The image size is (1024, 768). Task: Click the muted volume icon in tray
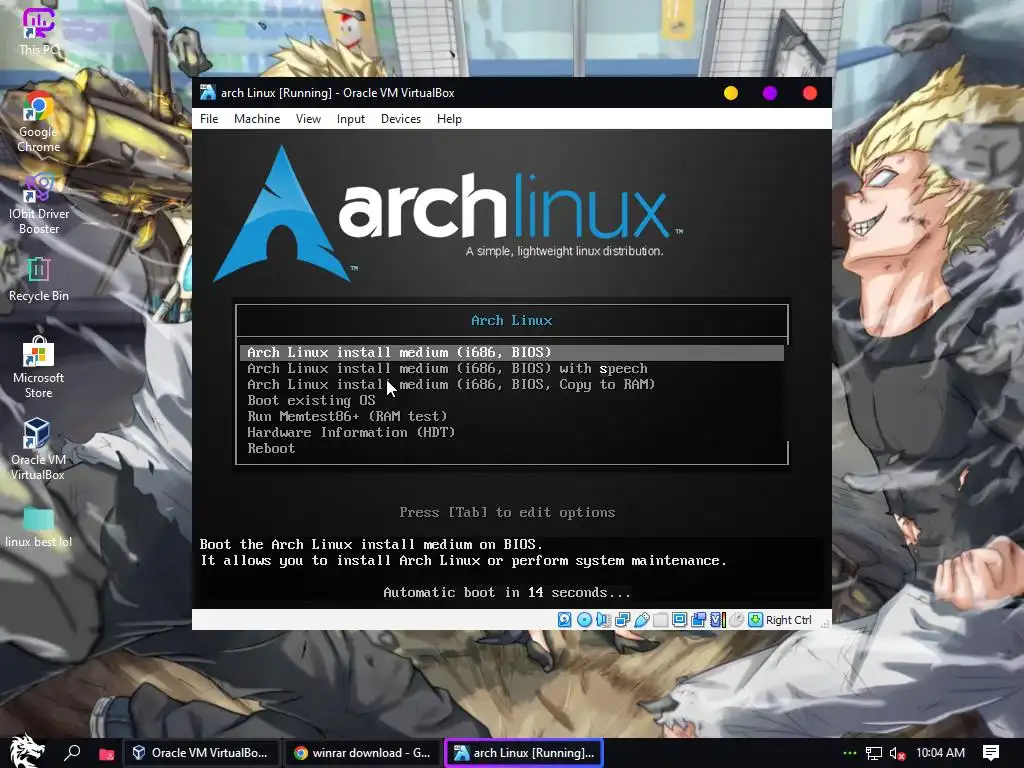click(x=897, y=753)
